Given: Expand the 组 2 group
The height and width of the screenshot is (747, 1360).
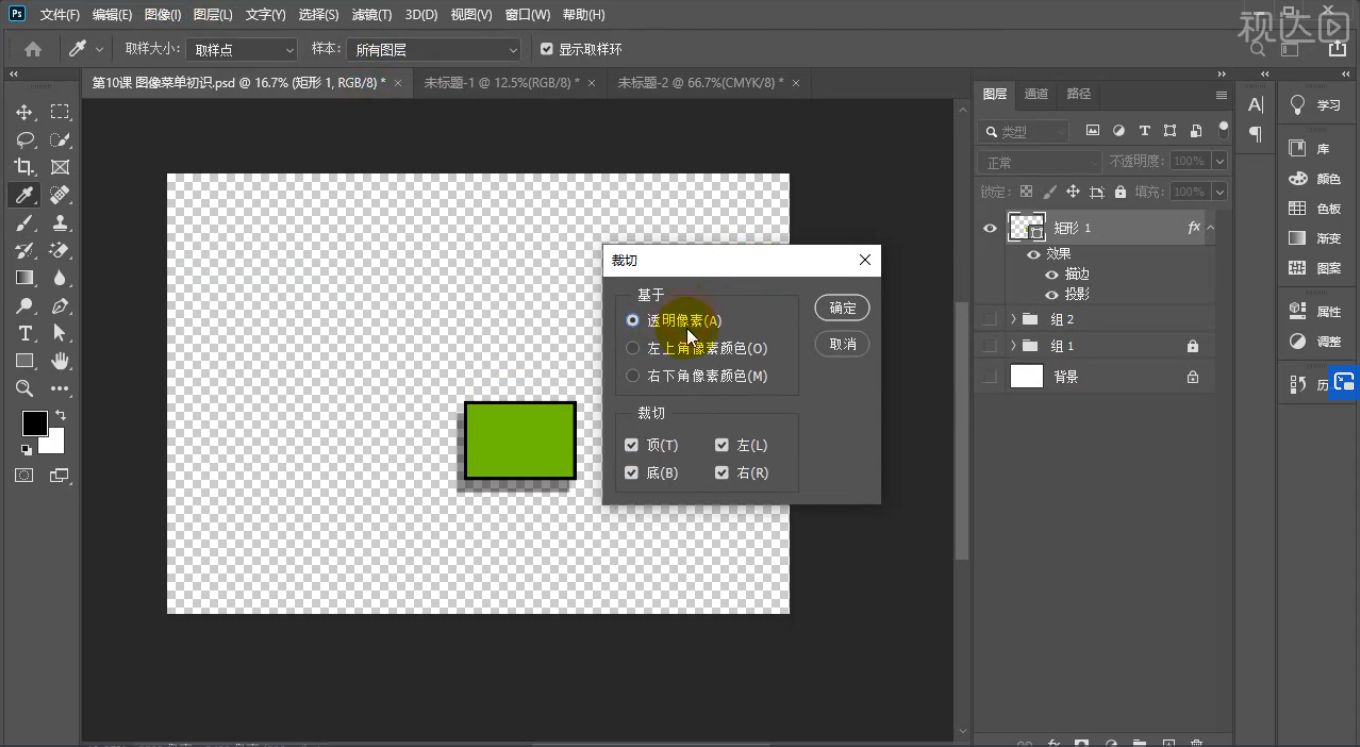Looking at the screenshot, I should (x=1013, y=319).
